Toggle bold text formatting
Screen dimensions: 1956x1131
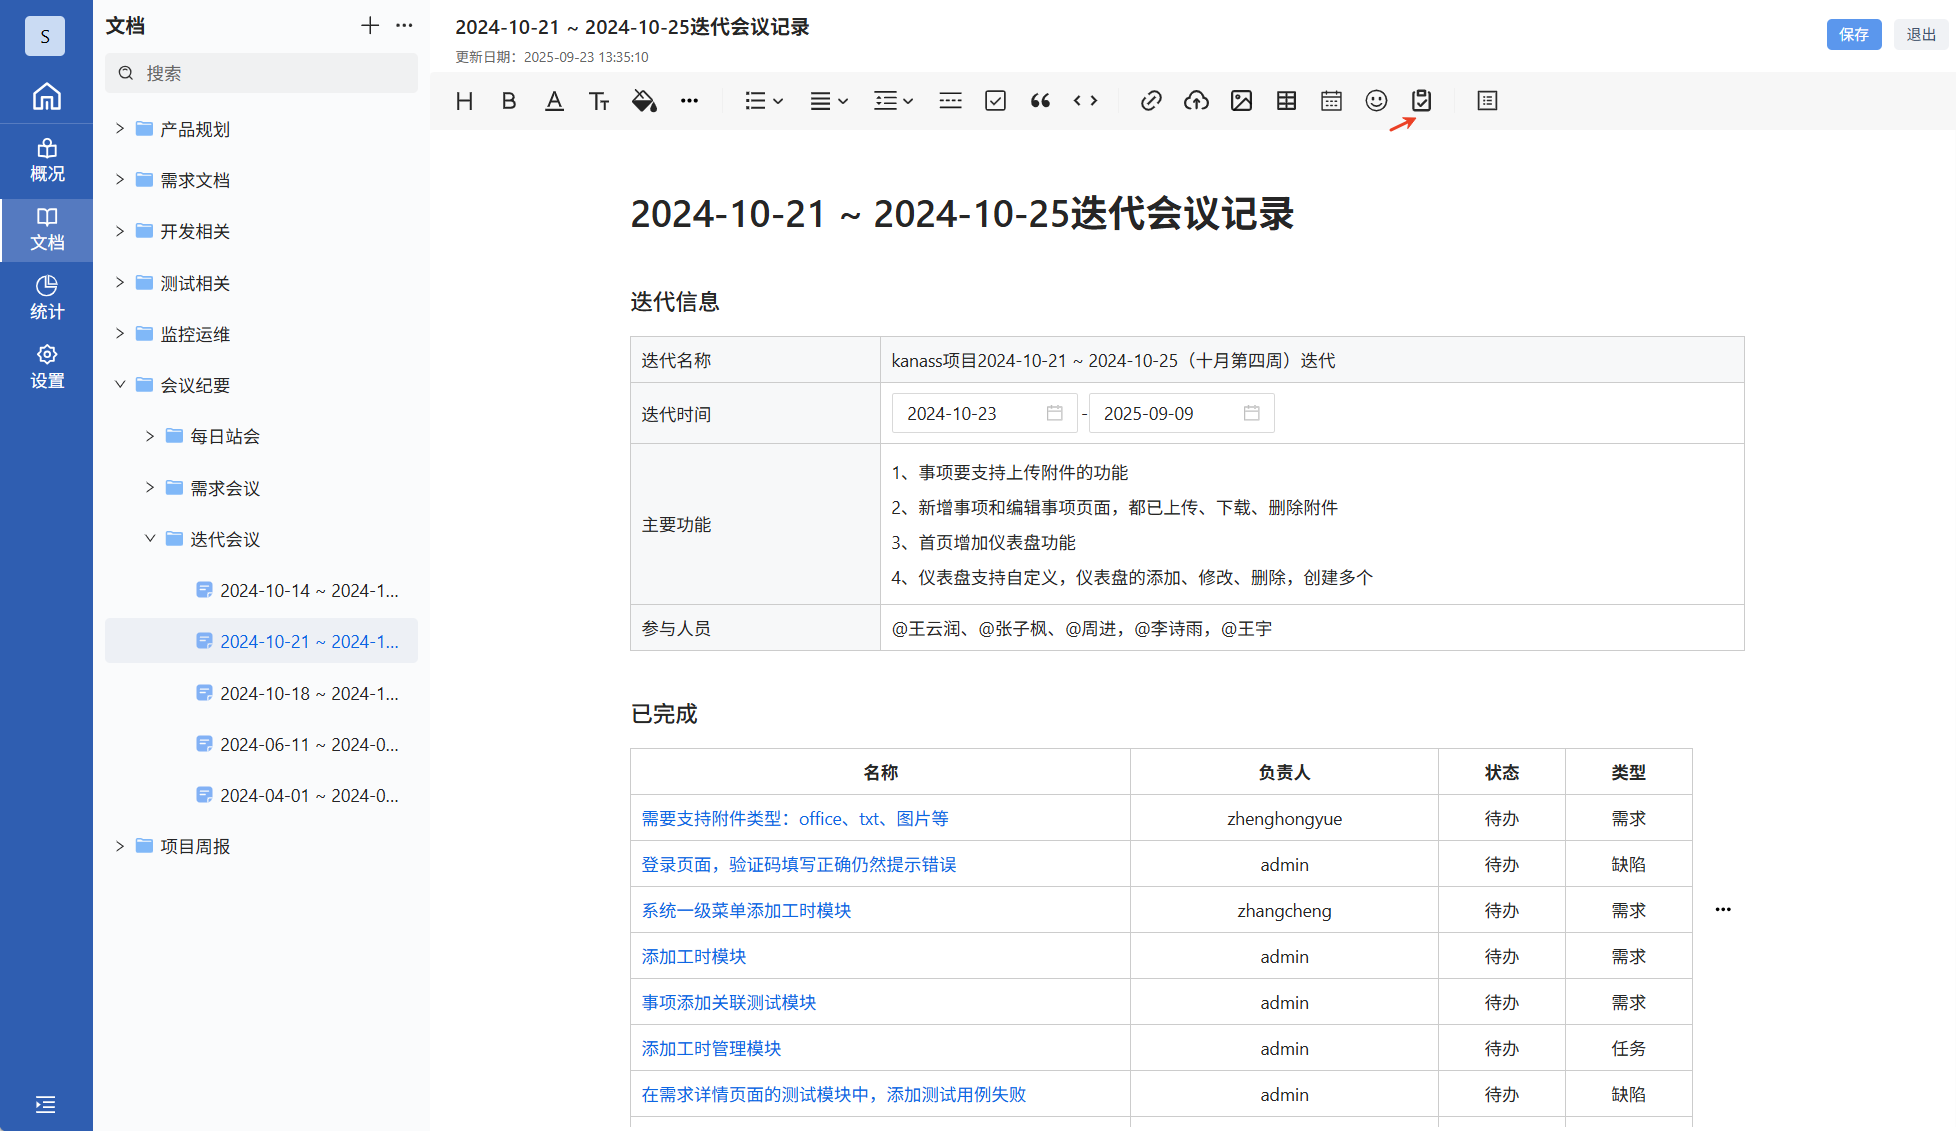click(509, 101)
